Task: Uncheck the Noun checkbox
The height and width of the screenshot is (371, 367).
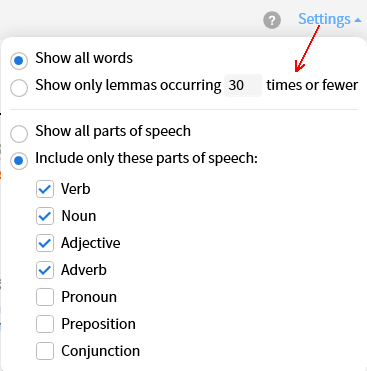Action: (x=45, y=216)
